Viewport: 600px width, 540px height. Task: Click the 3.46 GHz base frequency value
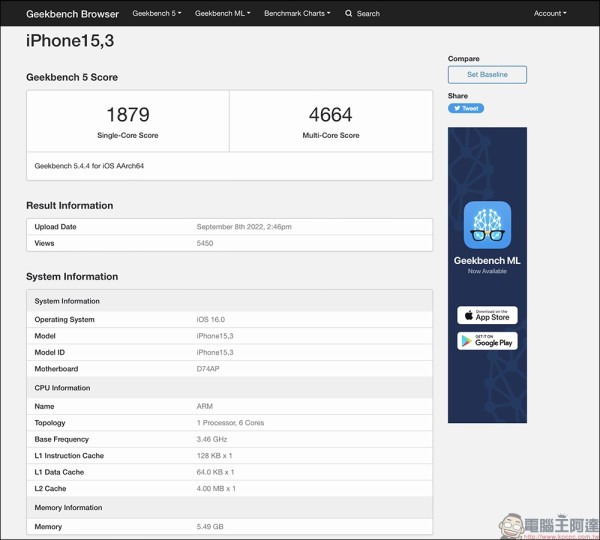click(213, 439)
